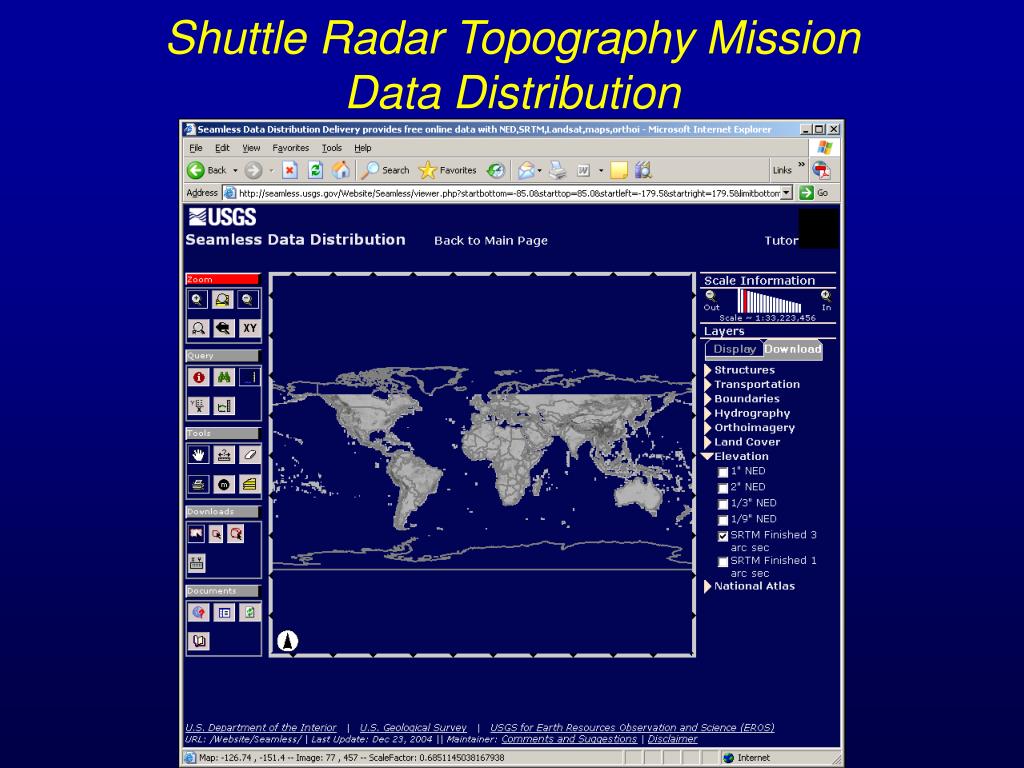Click the binoculars Find tool
The height and width of the screenshot is (768, 1024).
pos(223,377)
